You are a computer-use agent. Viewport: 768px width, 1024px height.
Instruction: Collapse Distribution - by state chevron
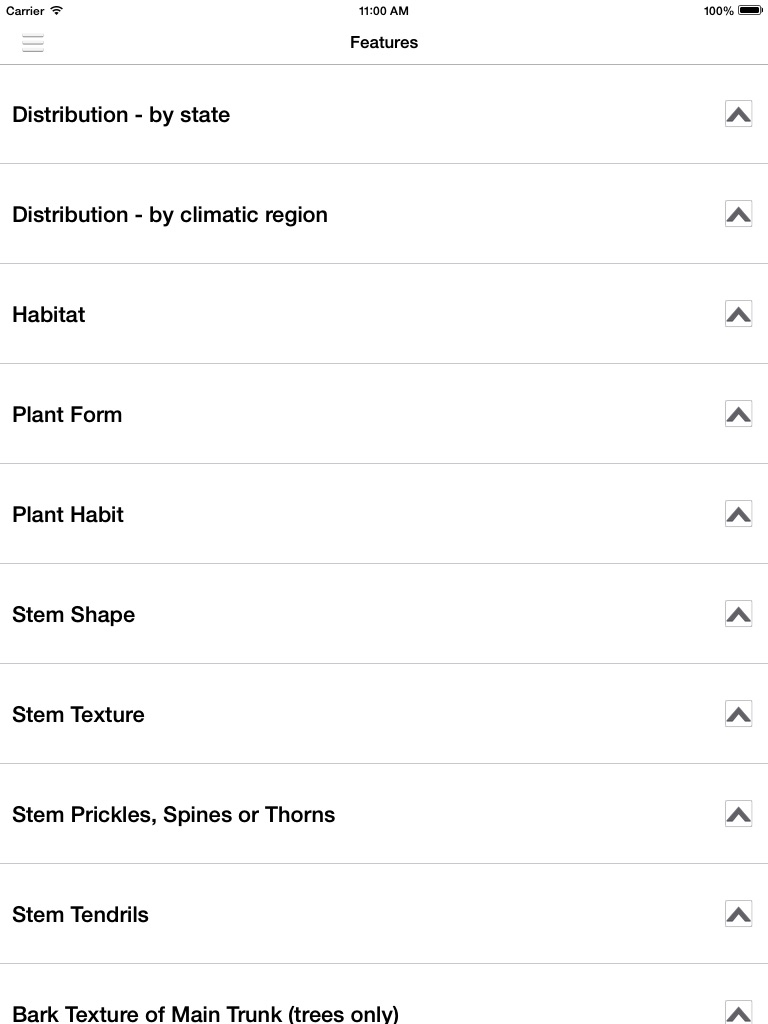(x=738, y=114)
